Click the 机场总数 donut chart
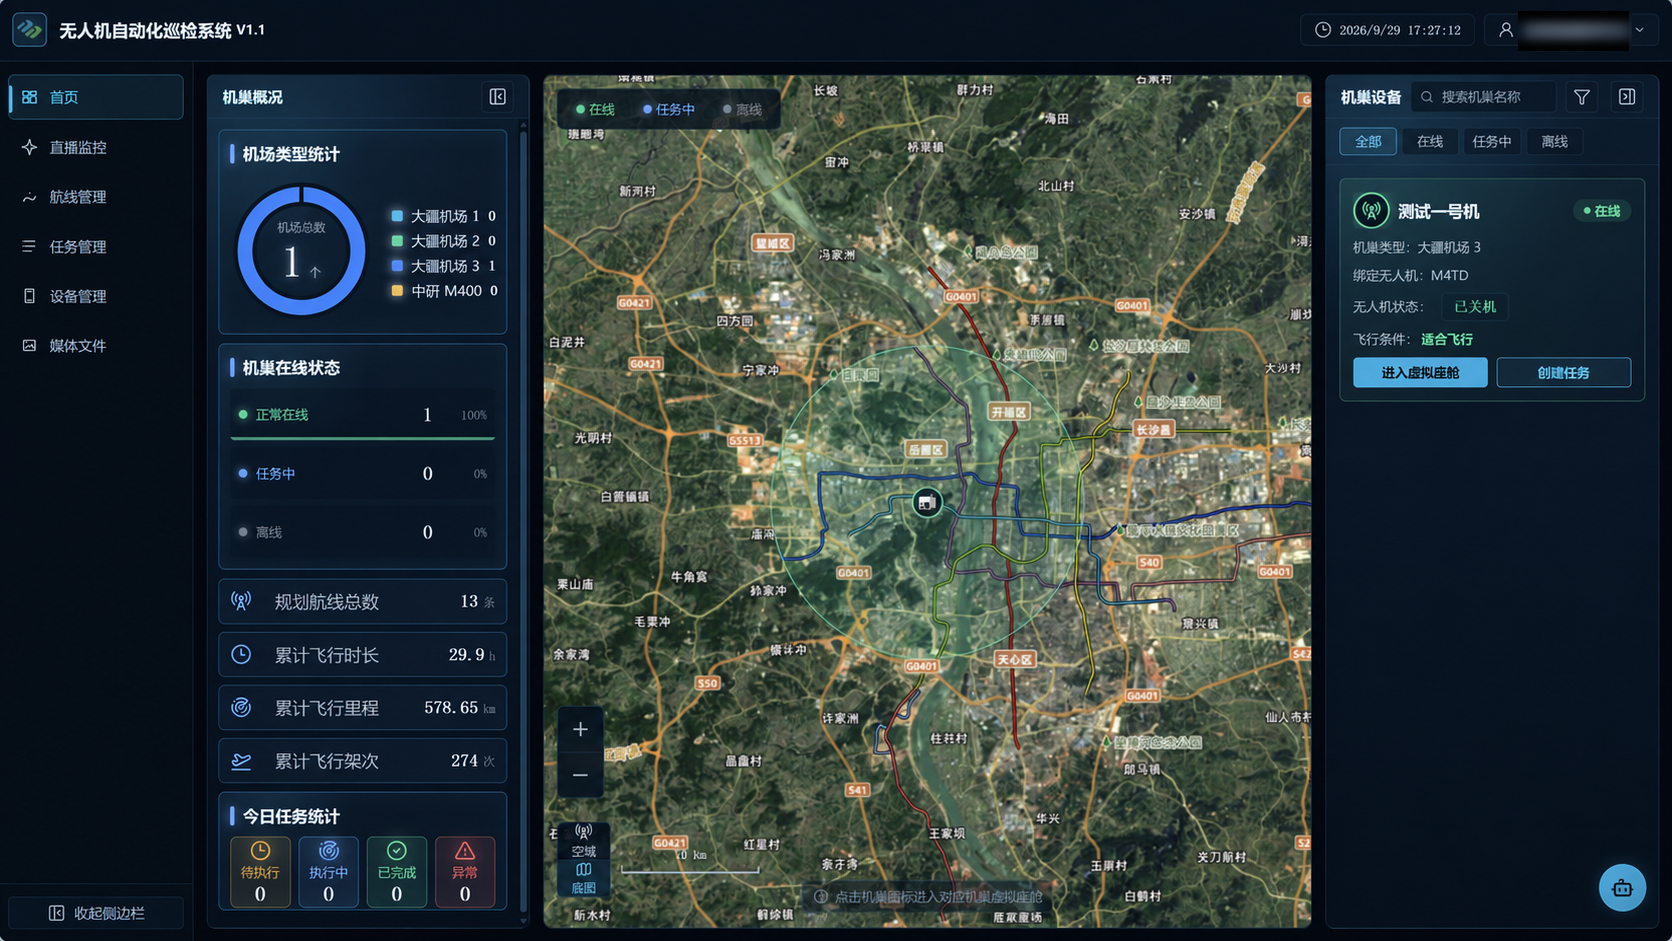Viewport: 1672px width, 941px height. click(x=301, y=251)
